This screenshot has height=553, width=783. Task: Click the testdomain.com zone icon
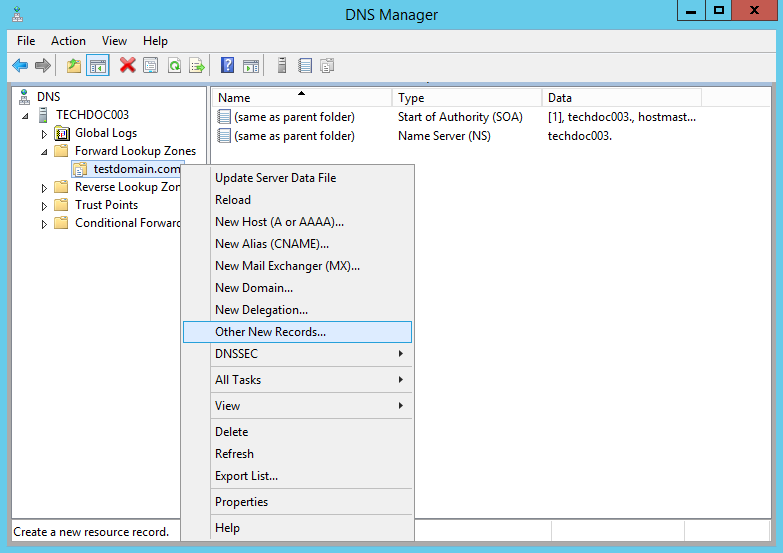80,169
